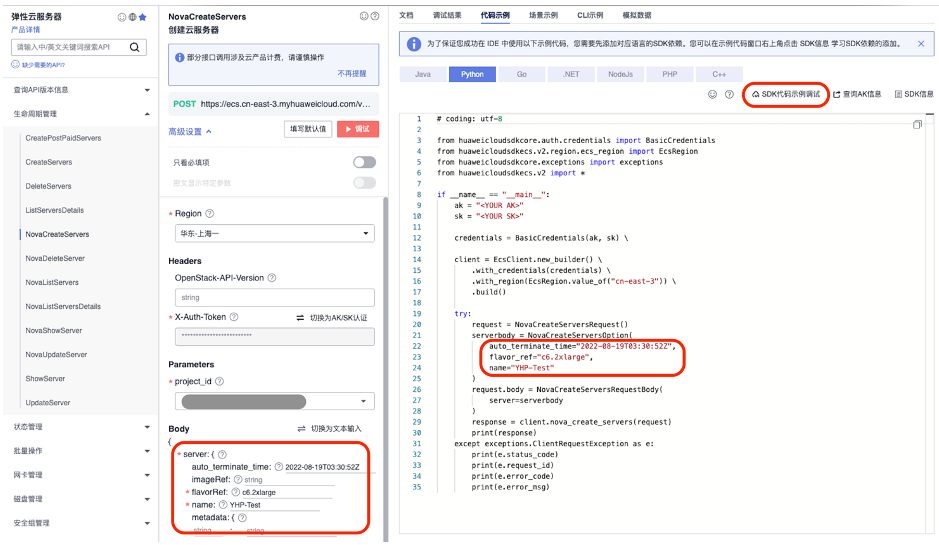The width and height of the screenshot is (939, 545).
Task: Click the help icon next to imageRef
Action: pos(238,479)
